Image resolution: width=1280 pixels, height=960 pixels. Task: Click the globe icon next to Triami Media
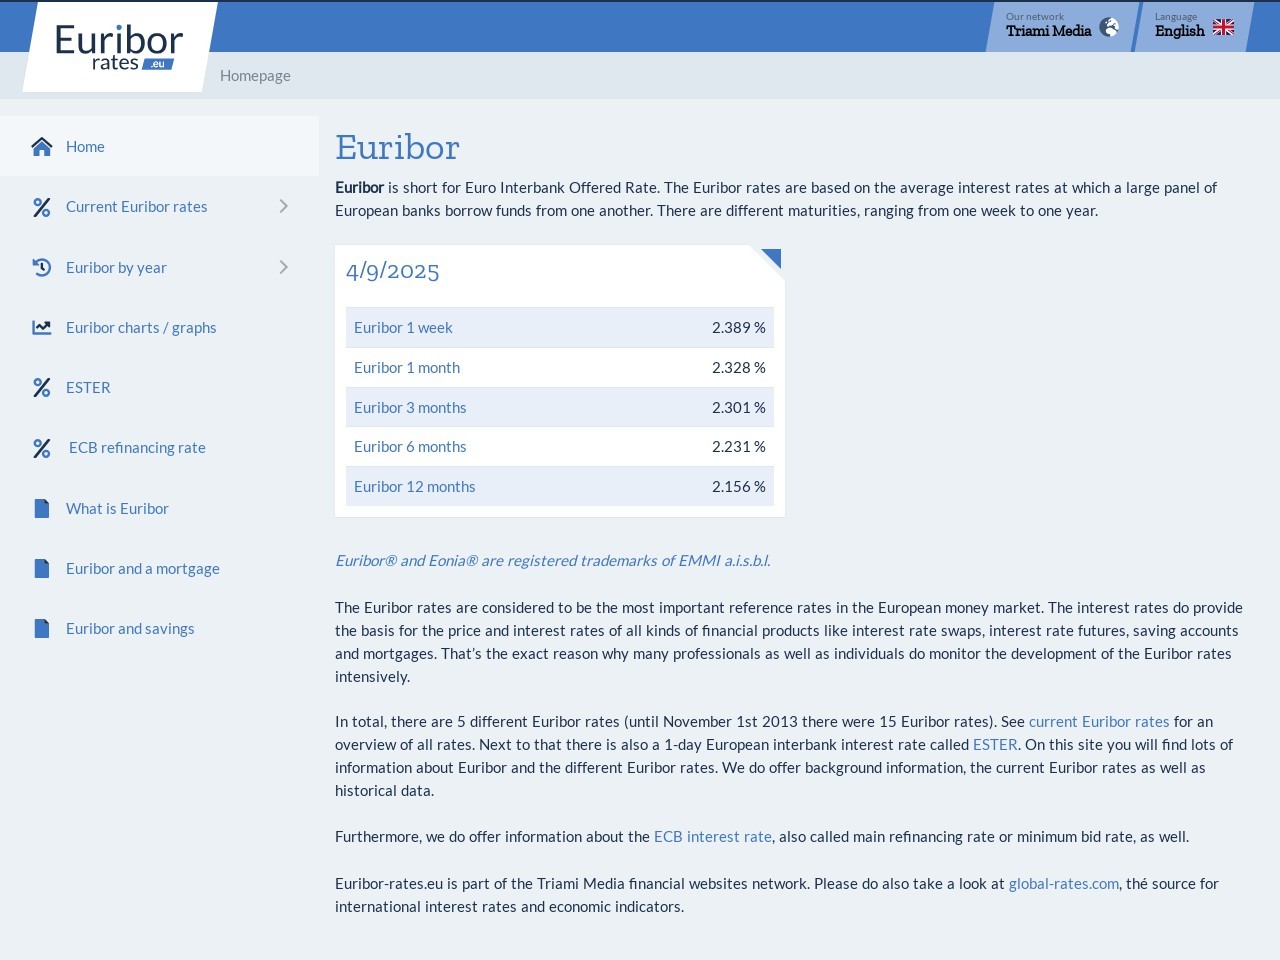point(1109,27)
